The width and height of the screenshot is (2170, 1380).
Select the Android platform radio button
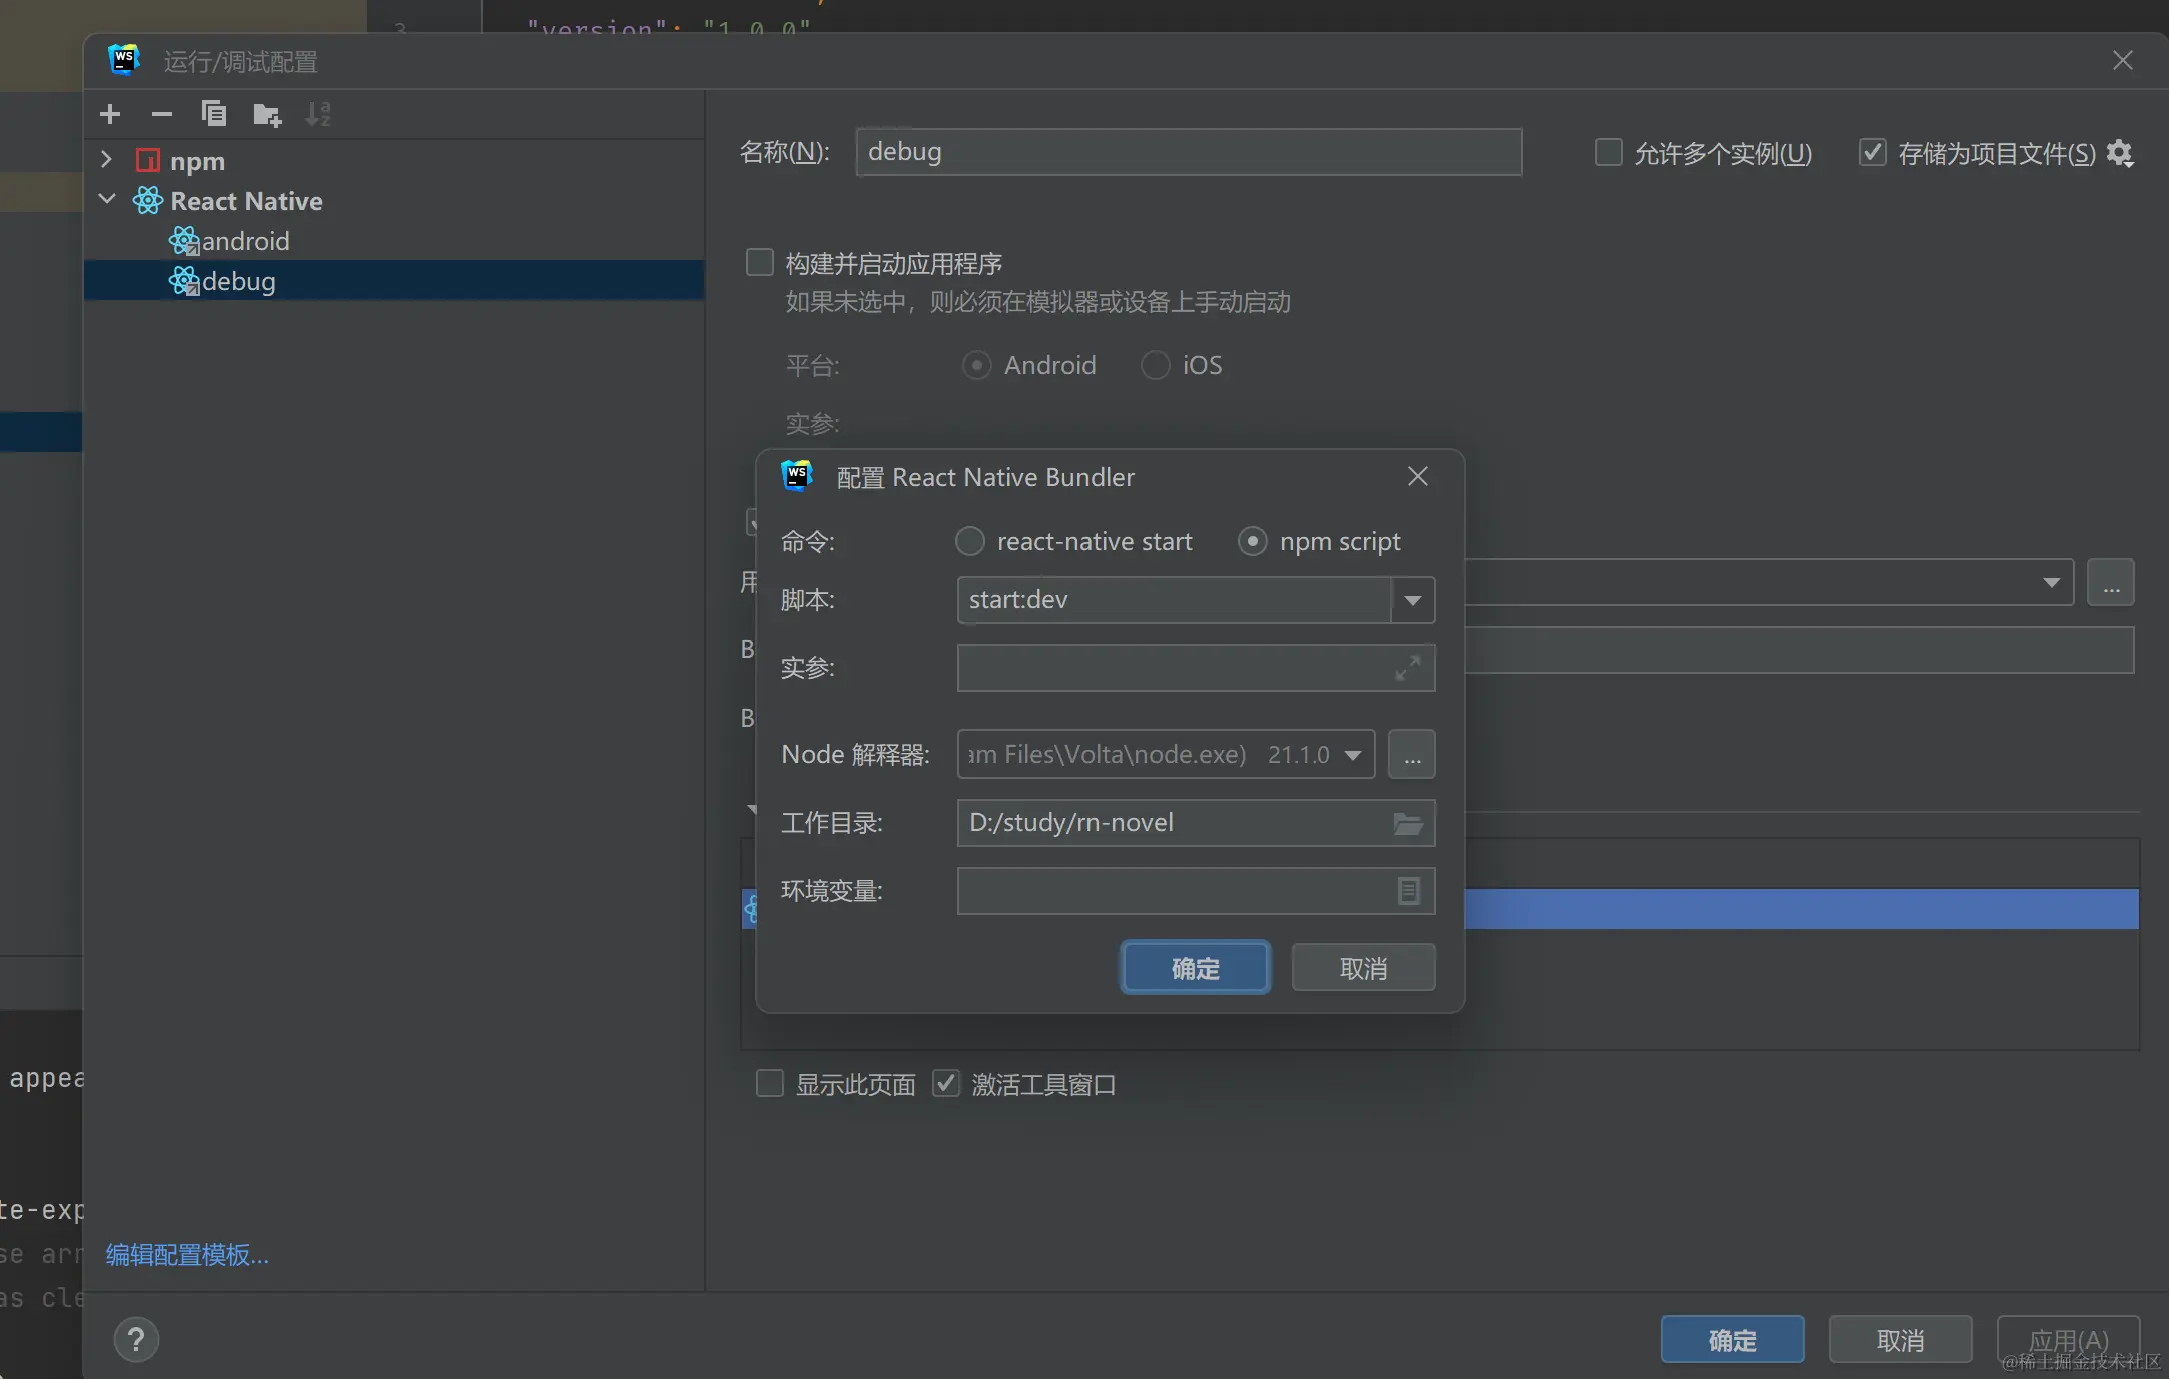(x=976, y=365)
